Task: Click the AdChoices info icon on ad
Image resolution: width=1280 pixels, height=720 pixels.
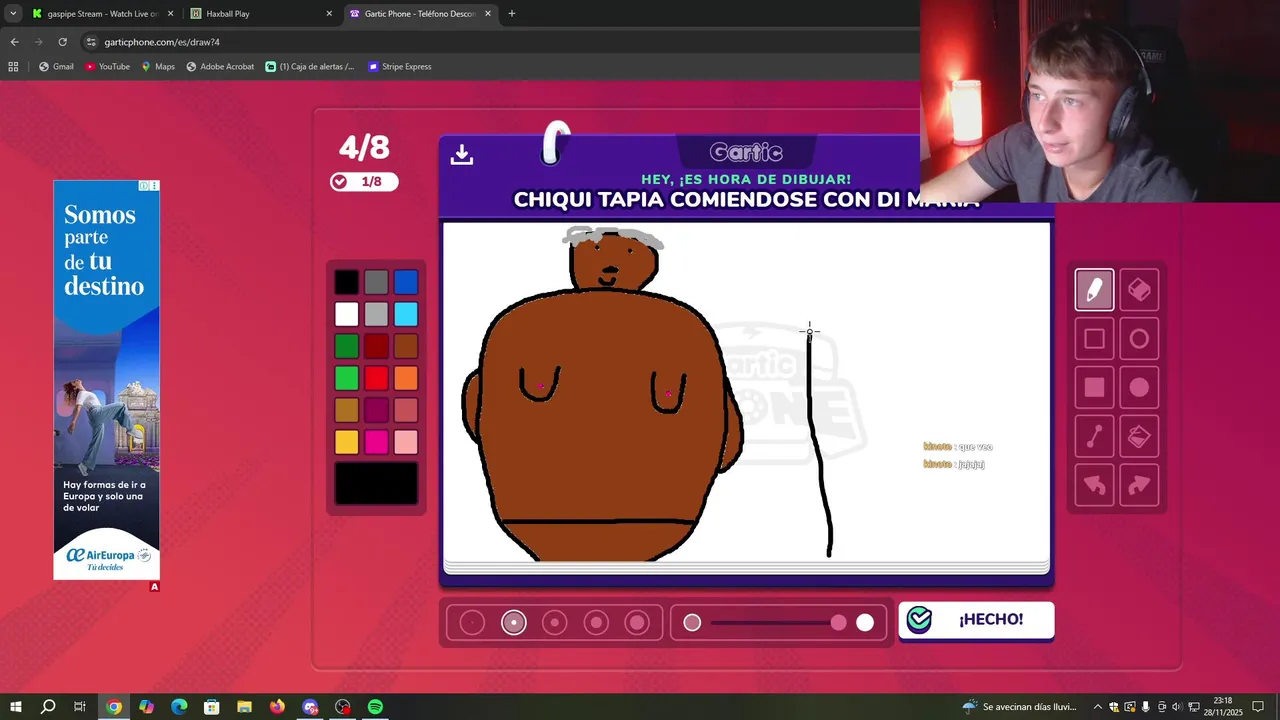Action: tap(144, 186)
